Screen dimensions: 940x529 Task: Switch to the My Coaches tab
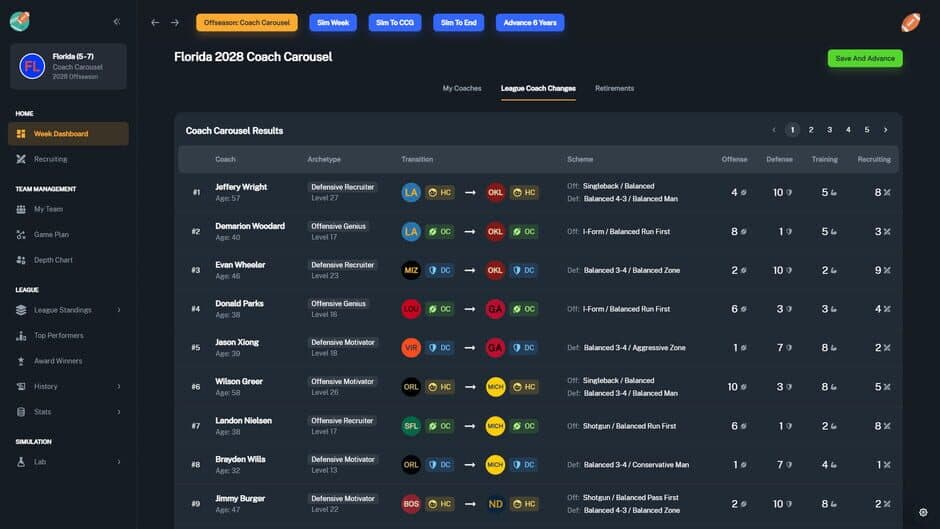click(462, 88)
